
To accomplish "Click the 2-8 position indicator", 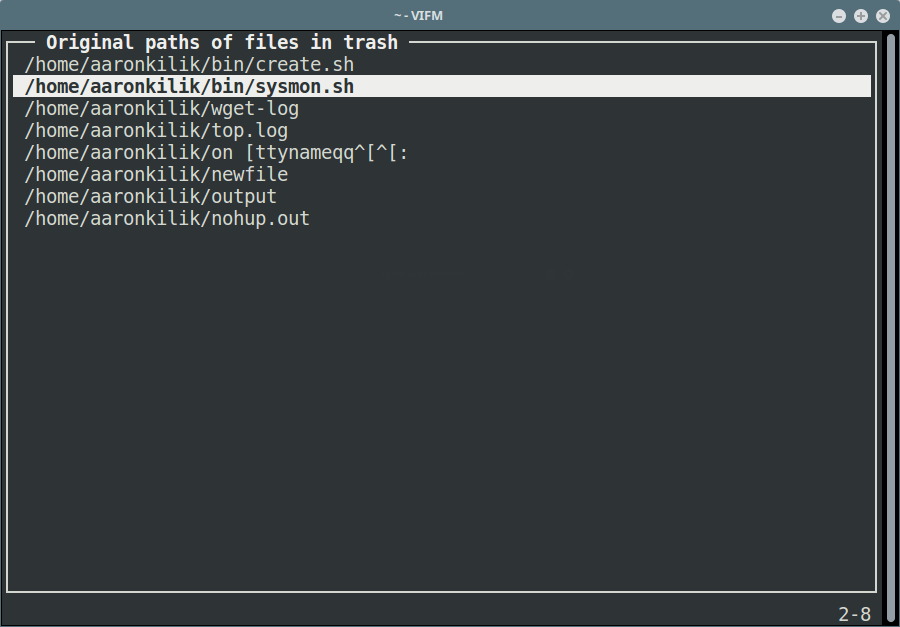I will pyautogui.click(x=855, y=614).
